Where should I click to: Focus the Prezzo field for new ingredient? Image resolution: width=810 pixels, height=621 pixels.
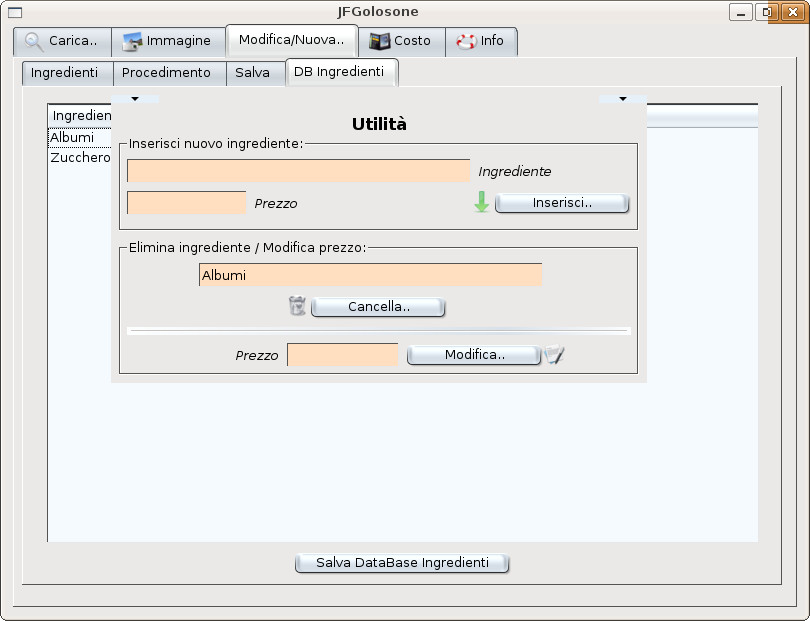(x=186, y=203)
